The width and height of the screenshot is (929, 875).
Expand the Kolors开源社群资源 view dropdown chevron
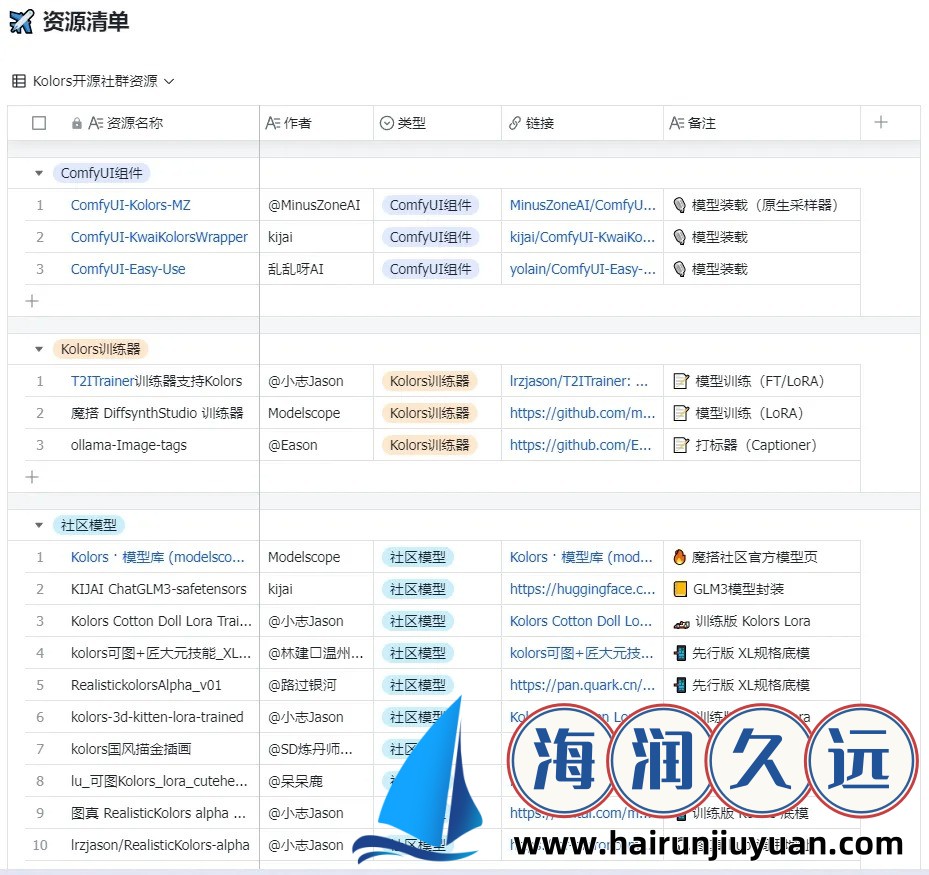pyautogui.click(x=169, y=81)
